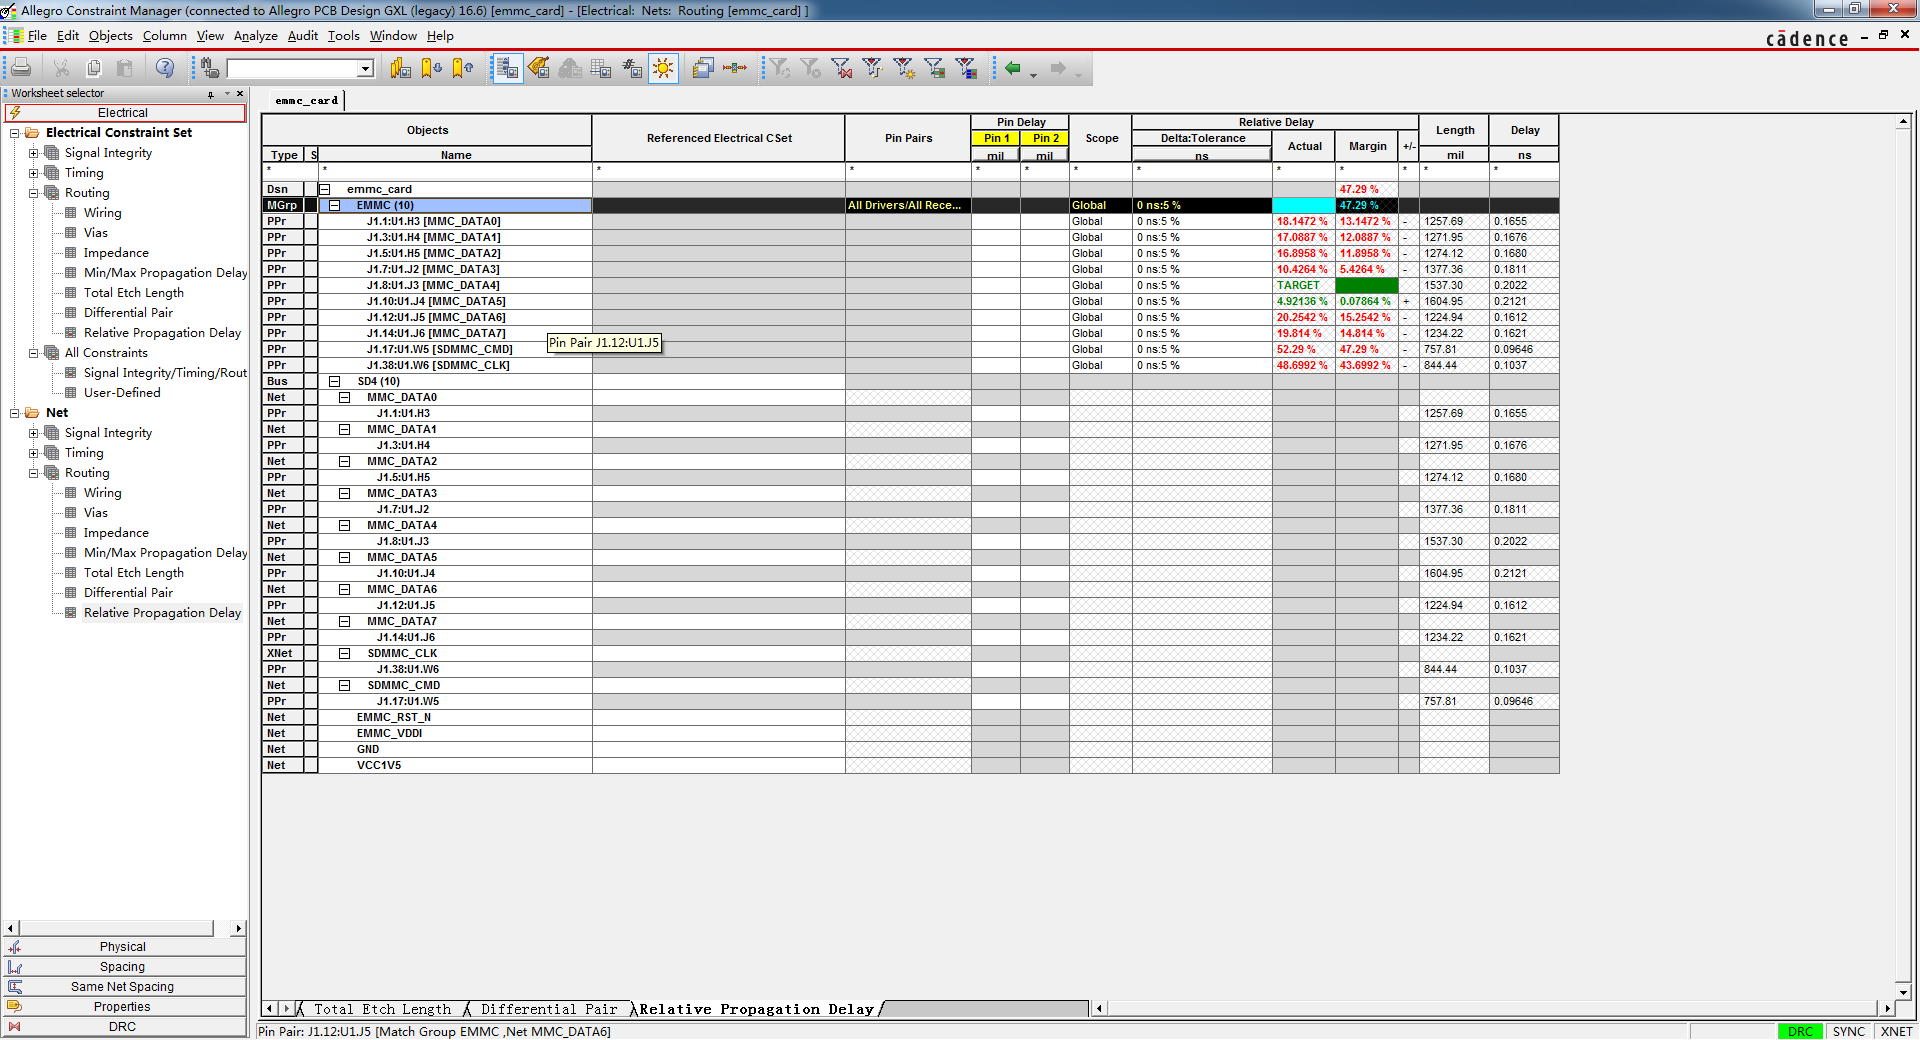The width and height of the screenshot is (1920, 1040).
Task: Click the Print toolbar icon
Action: tap(21, 68)
